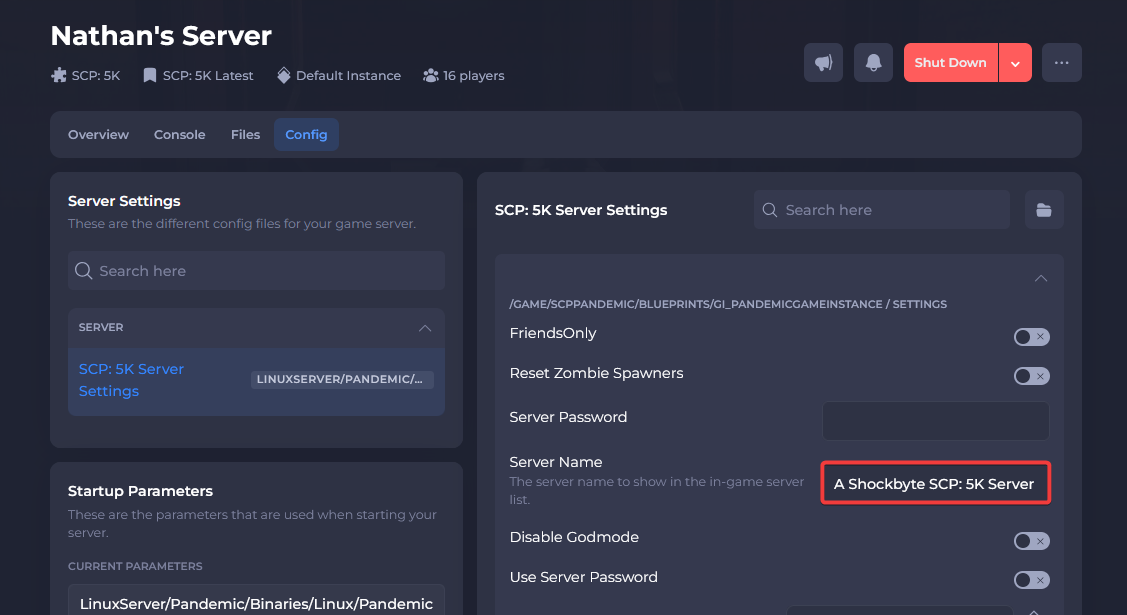Click magnifier icon in SCP: 5K settings search
Viewport: 1127px width, 615px height.
(x=770, y=210)
